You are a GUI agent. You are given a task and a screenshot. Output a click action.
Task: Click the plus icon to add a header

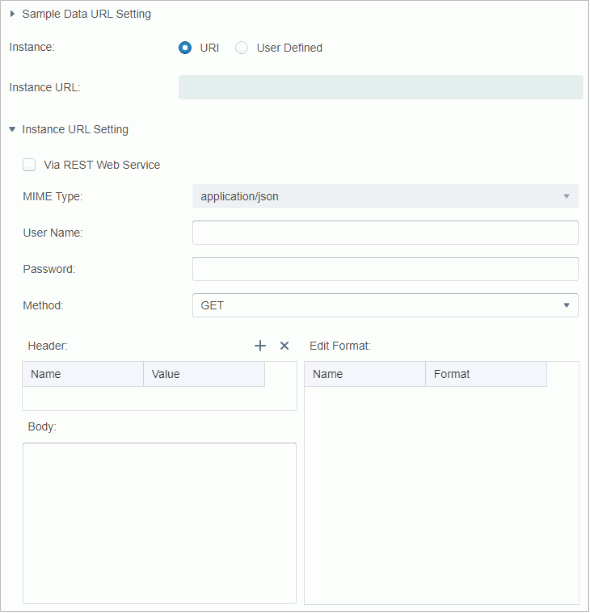point(260,346)
